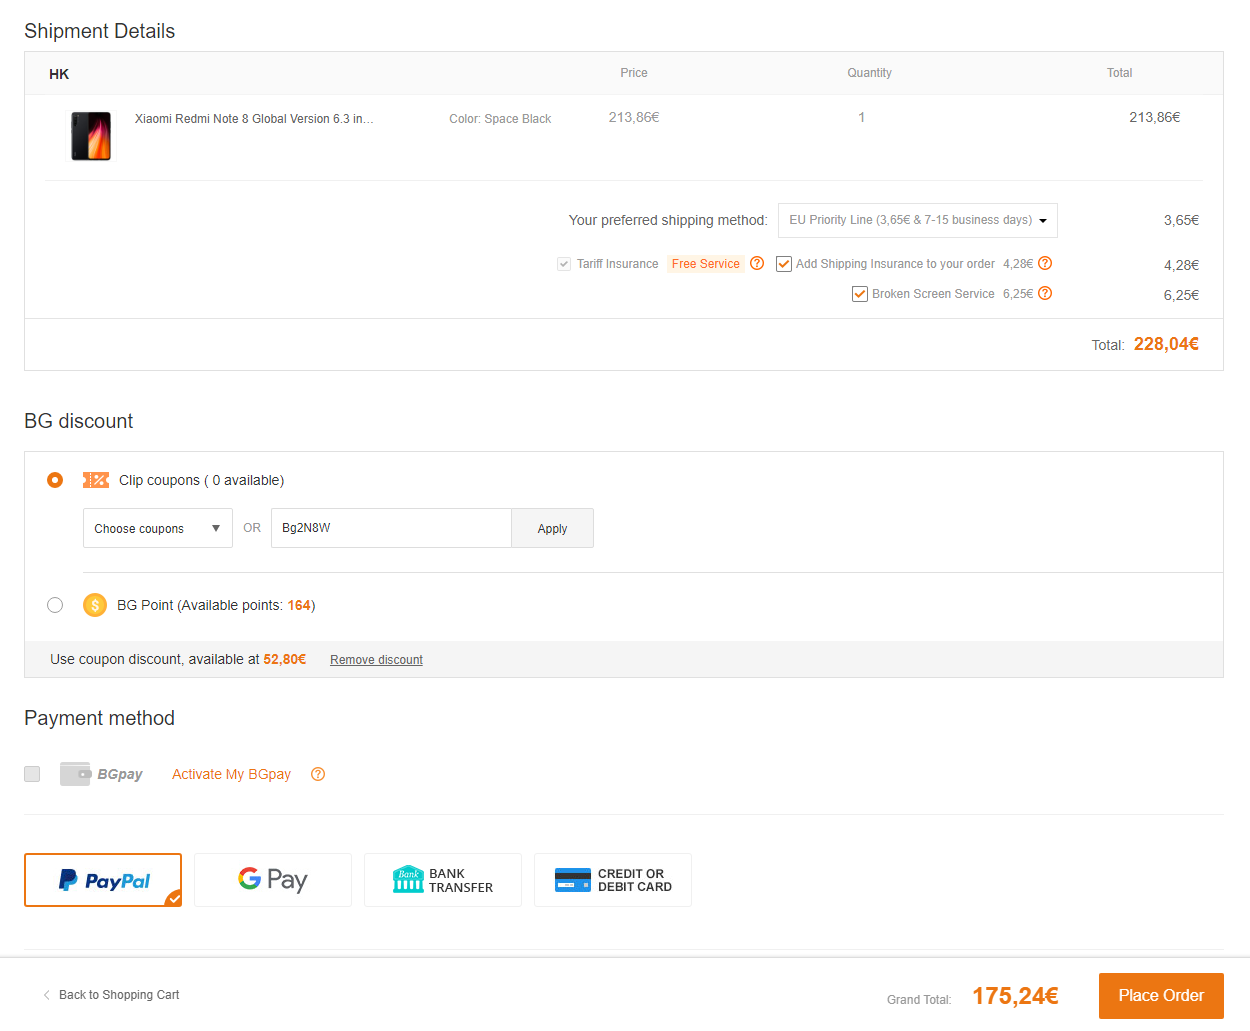Viewport: 1250px width, 1031px height.
Task: Click the orange clip coupons ticket icon
Action: pyautogui.click(x=96, y=480)
